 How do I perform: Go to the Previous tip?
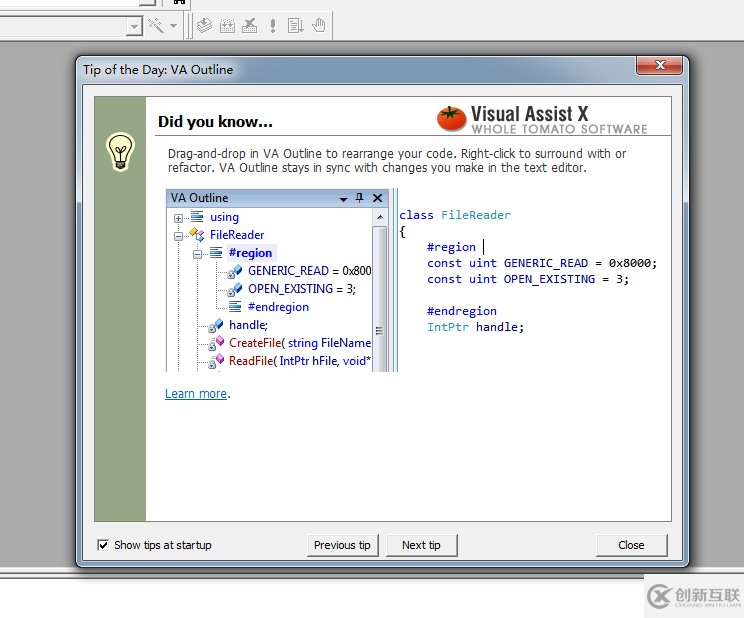[x=342, y=545]
